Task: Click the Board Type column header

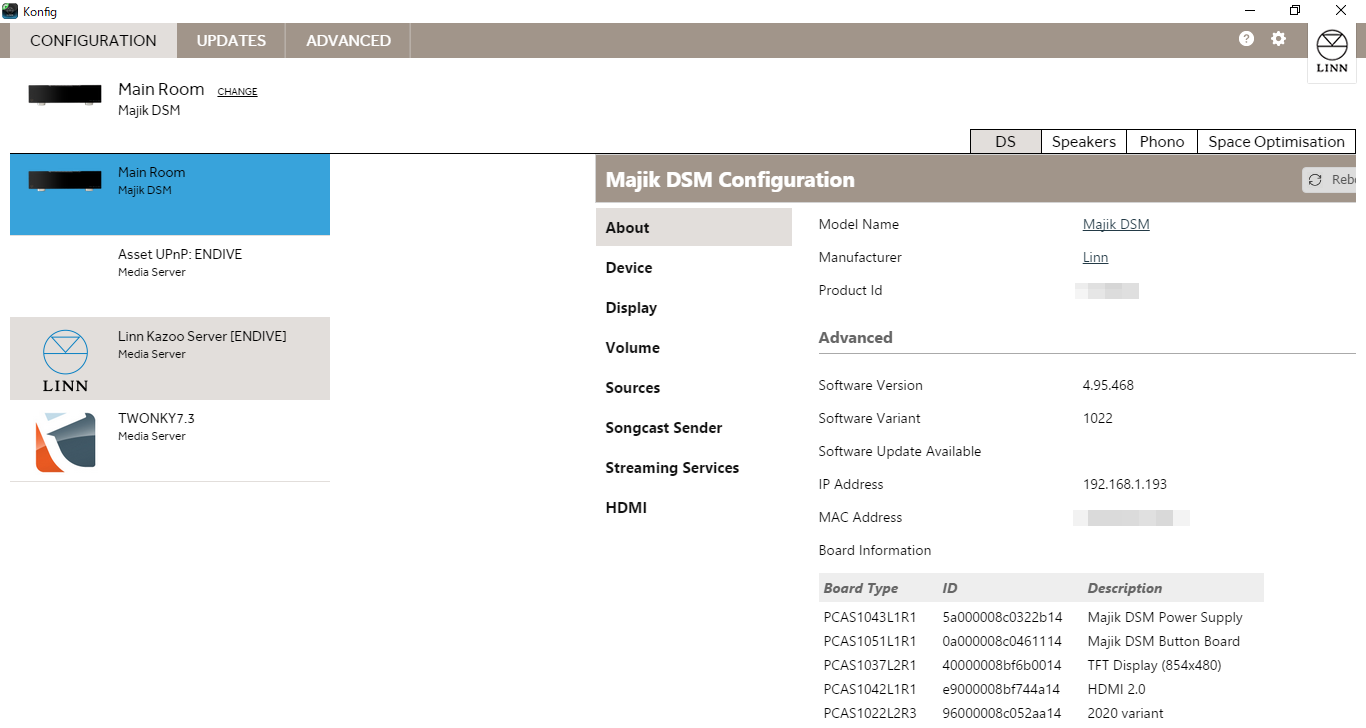Action: coord(861,588)
